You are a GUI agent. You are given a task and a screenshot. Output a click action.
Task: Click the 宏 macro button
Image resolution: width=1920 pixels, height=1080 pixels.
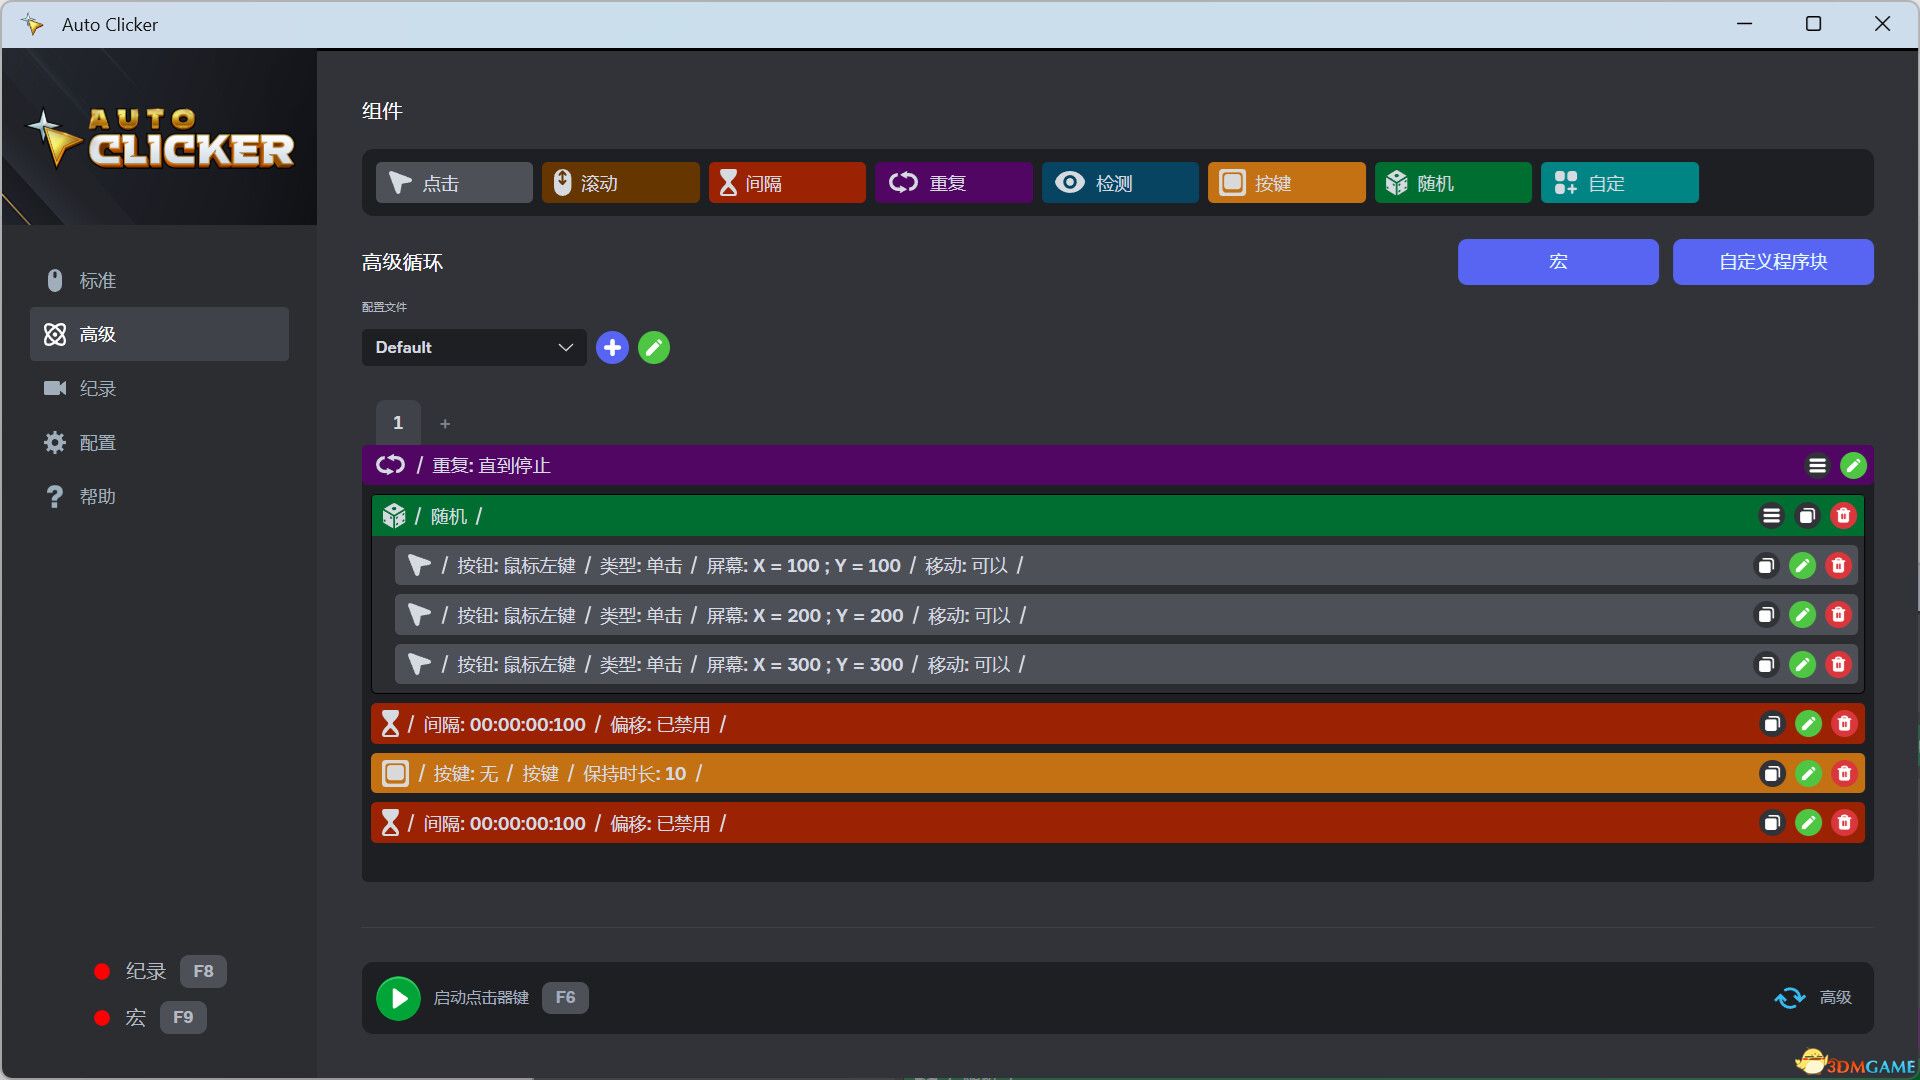[x=1557, y=262]
